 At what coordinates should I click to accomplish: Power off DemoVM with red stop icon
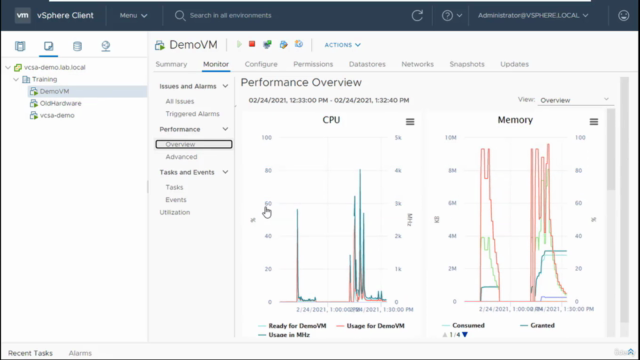tap(252, 44)
